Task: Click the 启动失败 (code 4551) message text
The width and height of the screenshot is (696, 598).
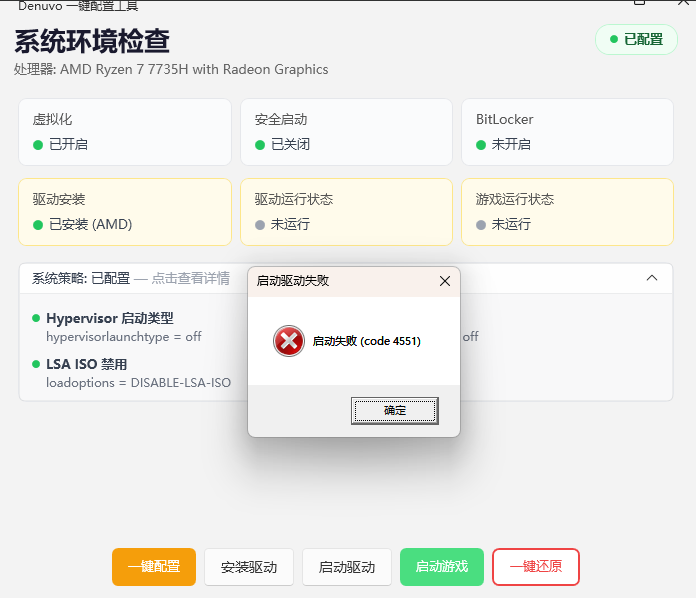Action: click(x=366, y=341)
